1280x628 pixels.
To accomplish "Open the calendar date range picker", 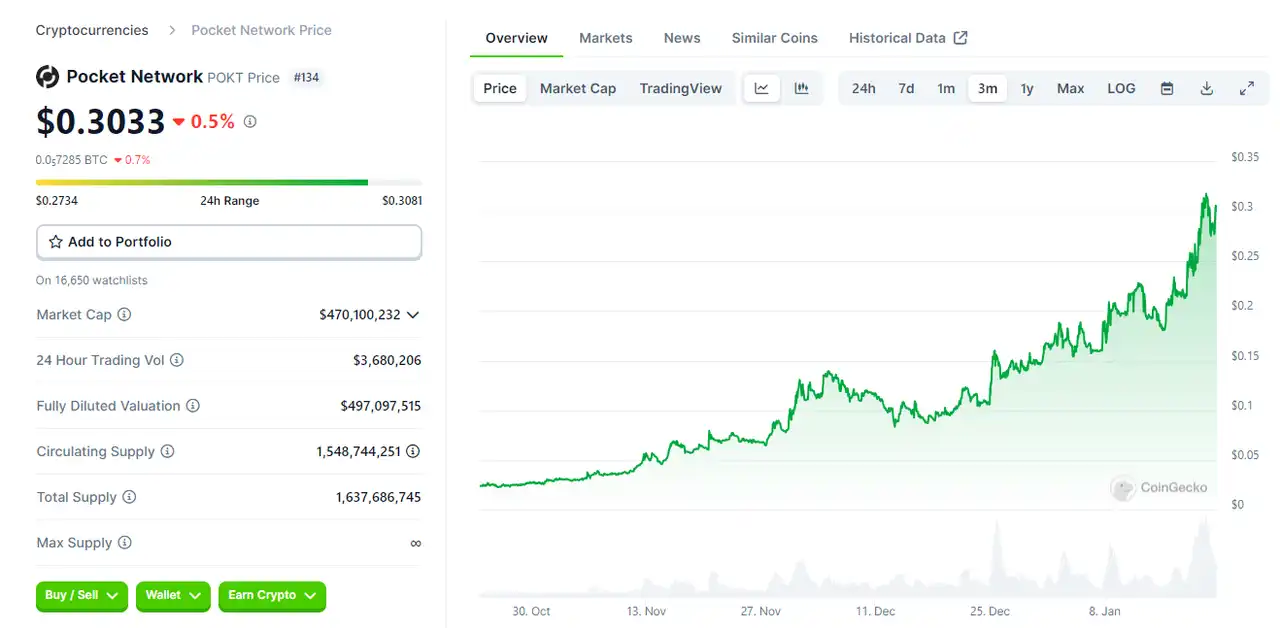I will point(1166,88).
